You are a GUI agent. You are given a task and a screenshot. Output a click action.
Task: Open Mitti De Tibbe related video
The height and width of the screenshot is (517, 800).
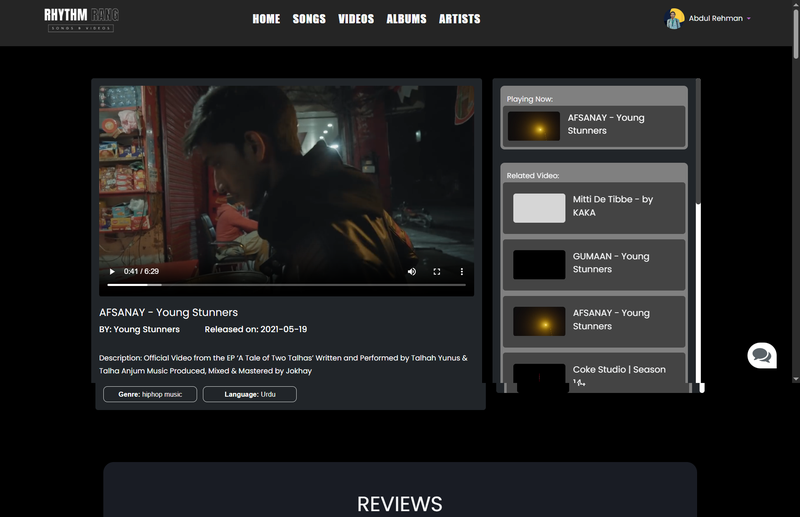point(594,208)
